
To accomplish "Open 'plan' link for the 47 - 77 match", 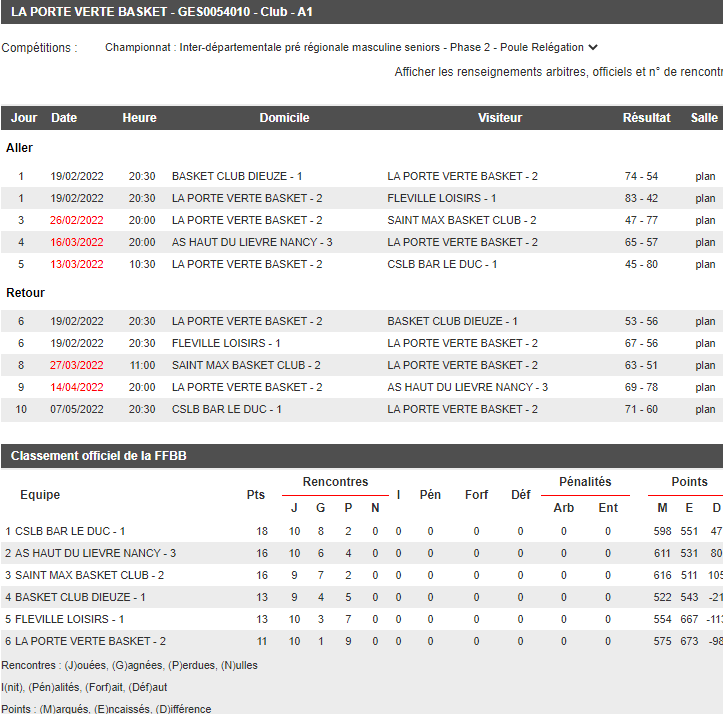I will click(705, 220).
